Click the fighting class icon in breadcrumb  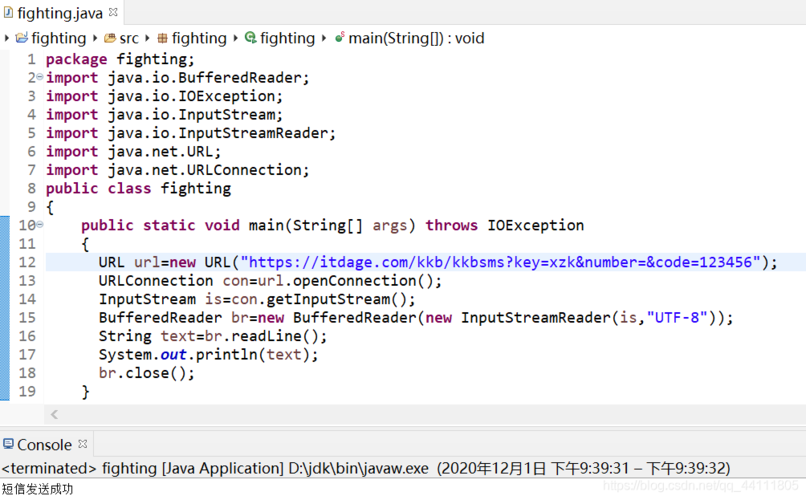250,38
